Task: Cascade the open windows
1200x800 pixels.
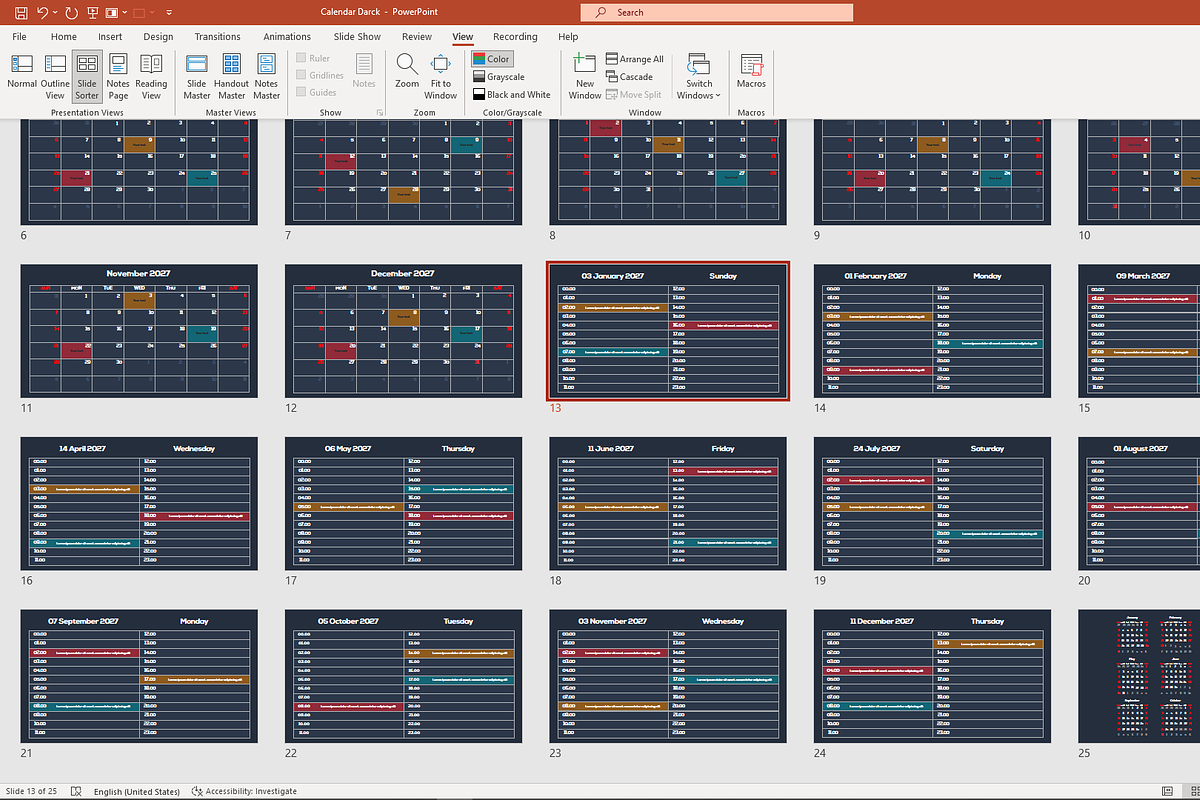Action: pyautogui.click(x=630, y=77)
